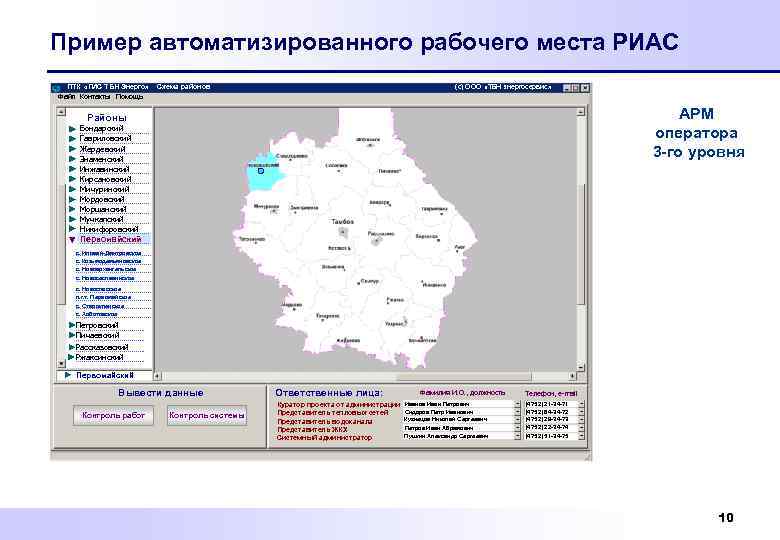780x540 pixels.
Task: Open the п.г.т. Первомайское settlement entry
Action: [103, 297]
